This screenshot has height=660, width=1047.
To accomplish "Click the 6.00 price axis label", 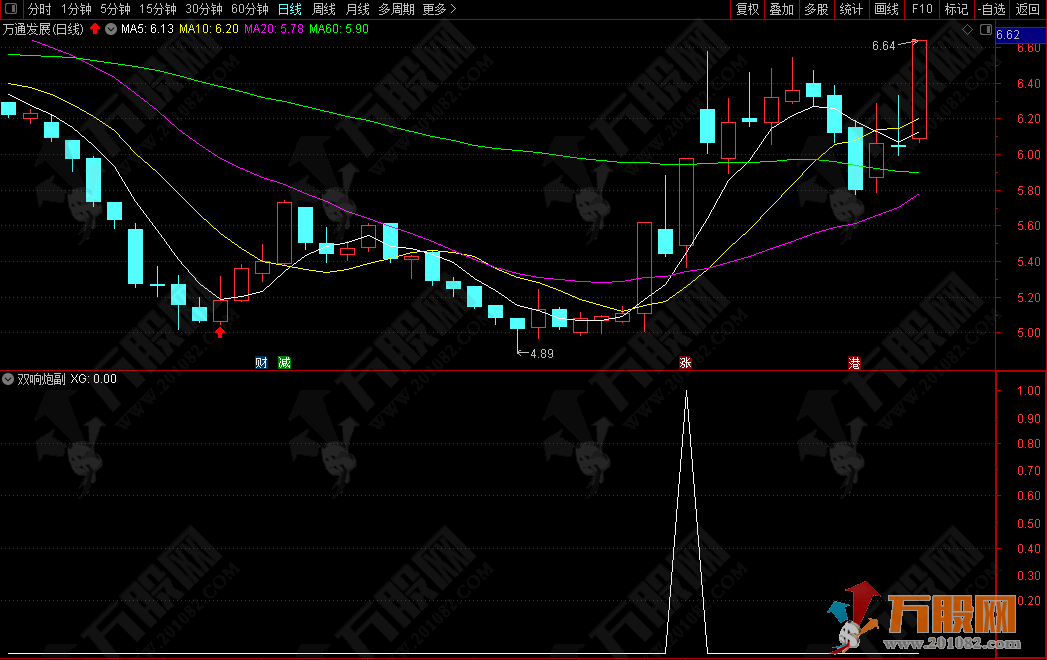I will [1028, 154].
